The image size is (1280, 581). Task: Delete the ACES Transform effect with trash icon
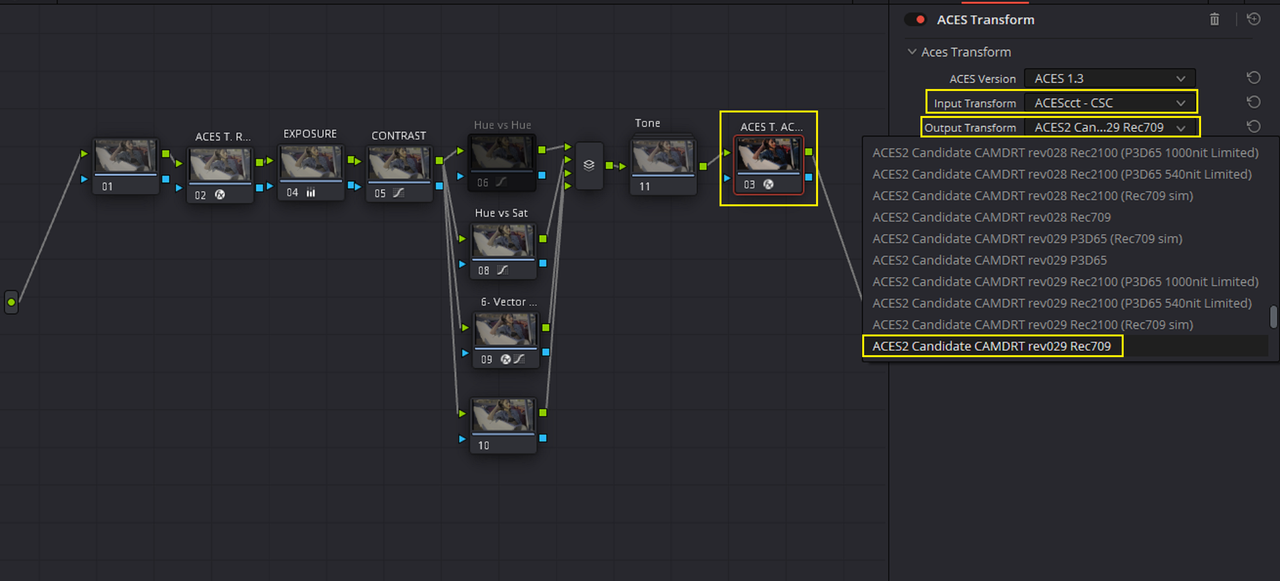click(x=1215, y=19)
